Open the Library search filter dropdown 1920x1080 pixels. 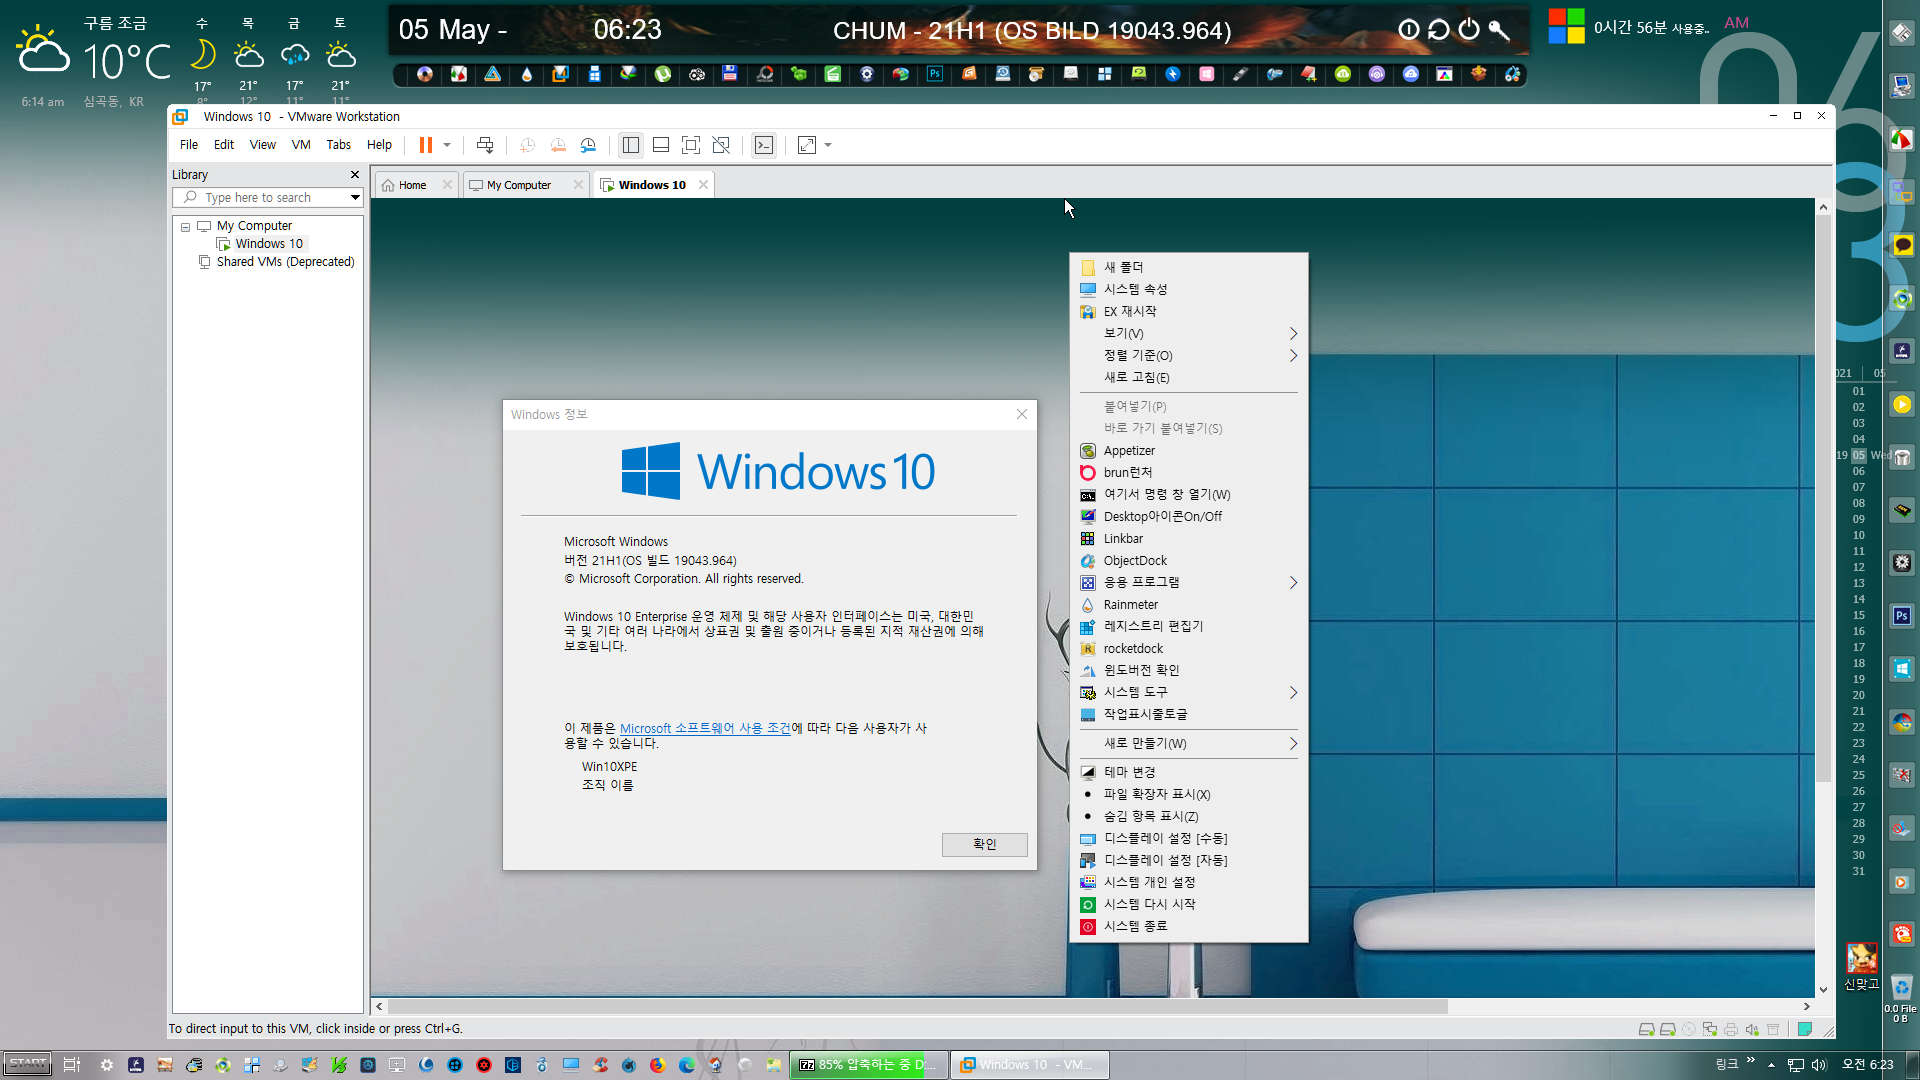coord(355,197)
